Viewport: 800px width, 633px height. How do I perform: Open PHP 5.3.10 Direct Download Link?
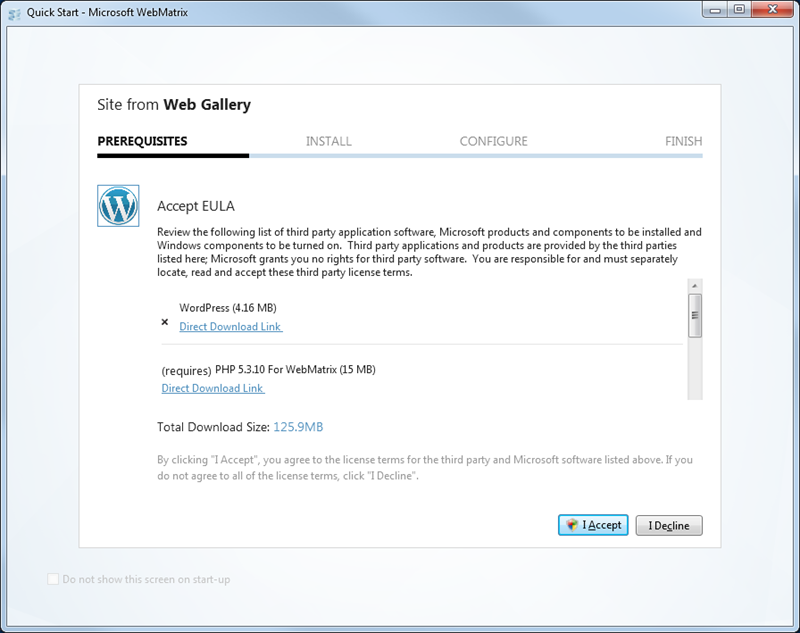point(213,388)
